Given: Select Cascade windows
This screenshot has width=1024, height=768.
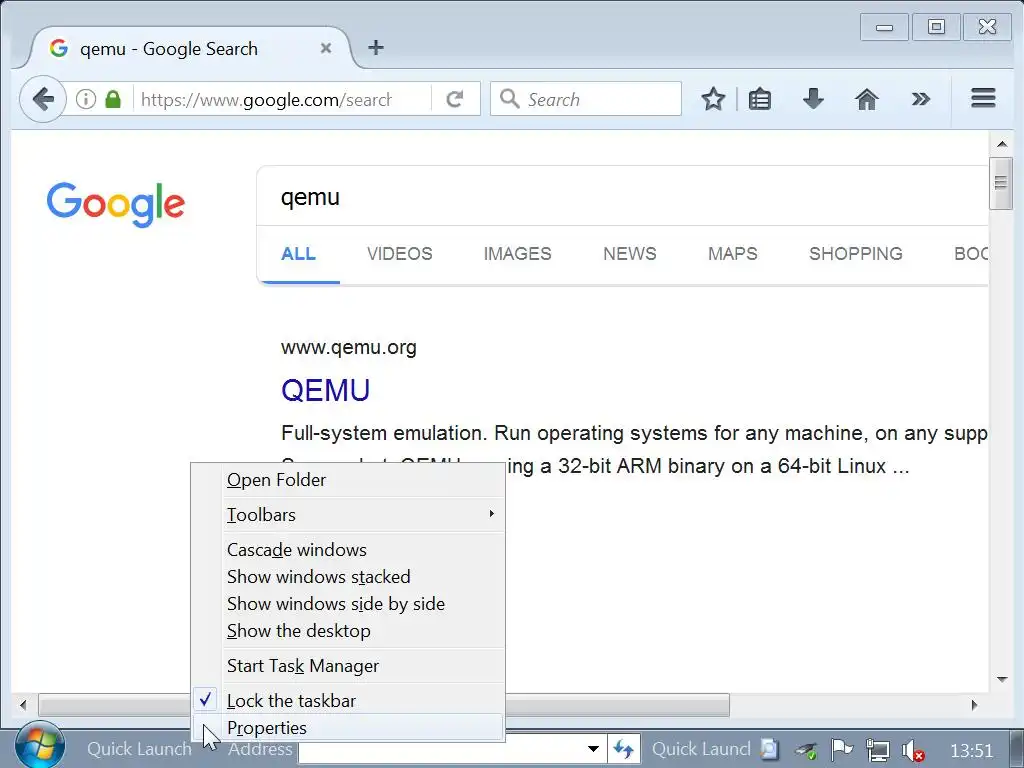Looking at the screenshot, I should 348,550.
